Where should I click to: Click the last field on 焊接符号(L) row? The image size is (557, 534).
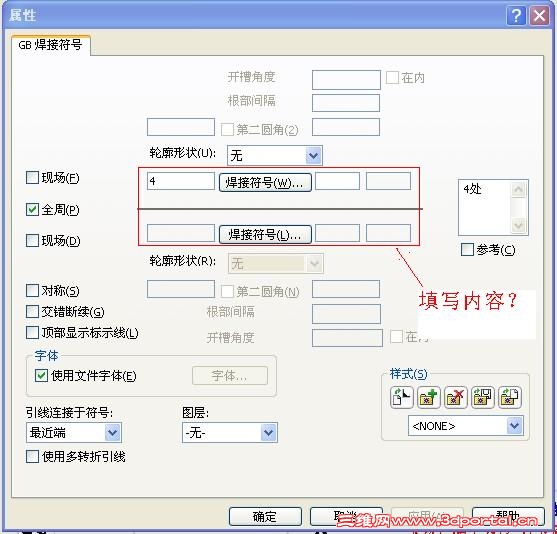pyautogui.click(x=388, y=233)
